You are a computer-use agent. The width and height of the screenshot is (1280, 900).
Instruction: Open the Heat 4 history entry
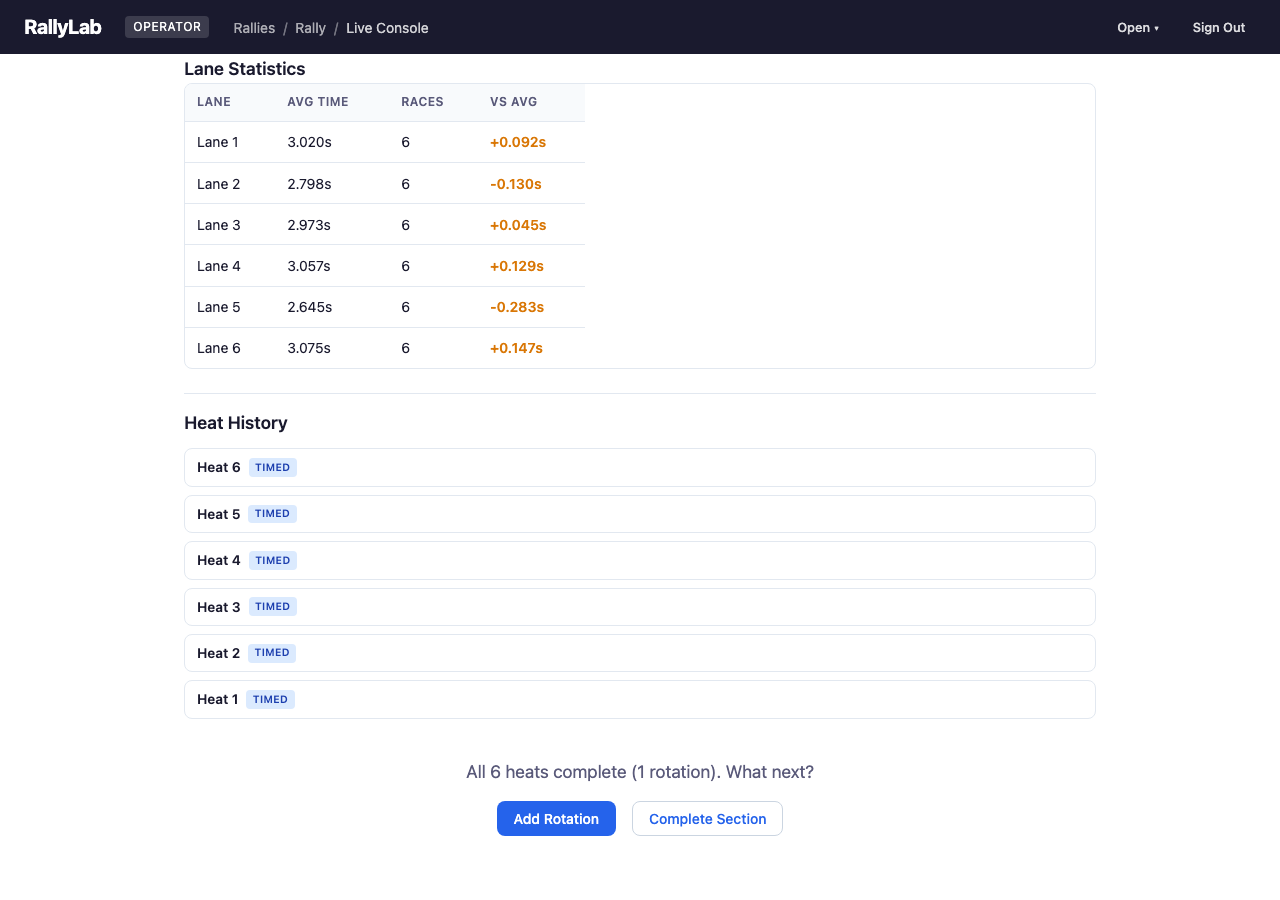640,560
